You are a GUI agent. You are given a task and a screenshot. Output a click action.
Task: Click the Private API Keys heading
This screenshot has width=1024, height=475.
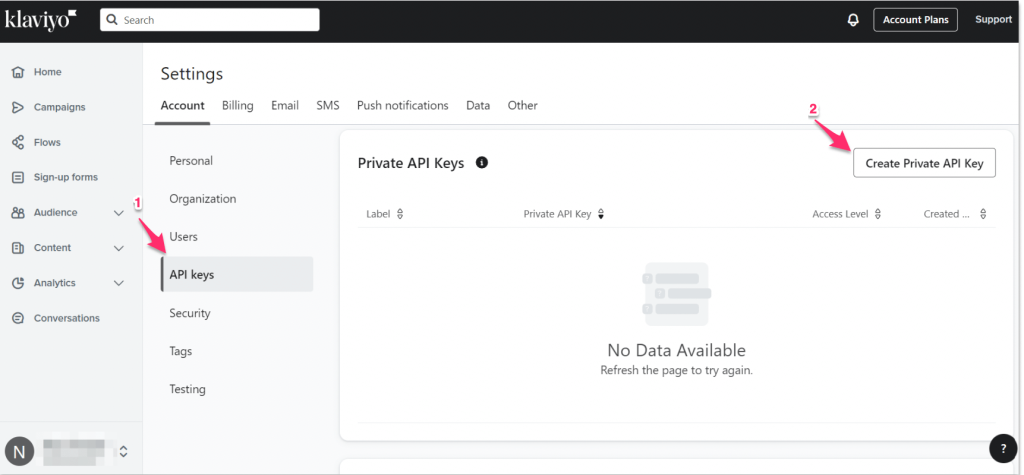411,163
